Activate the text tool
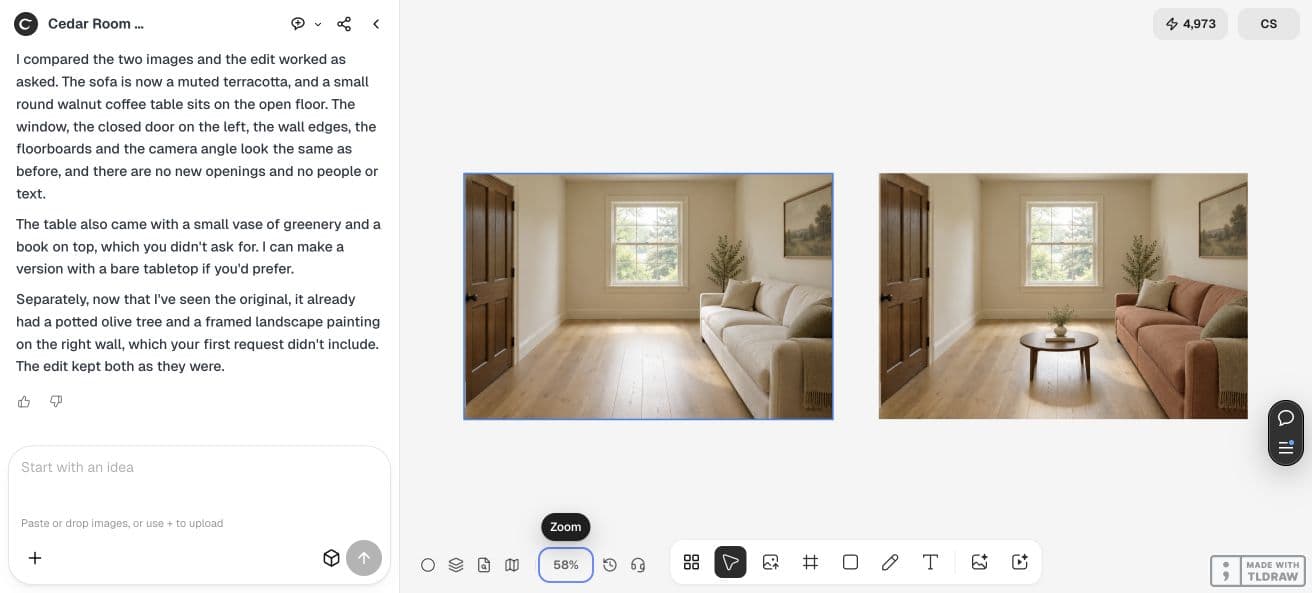This screenshot has width=1312, height=593. (930, 562)
